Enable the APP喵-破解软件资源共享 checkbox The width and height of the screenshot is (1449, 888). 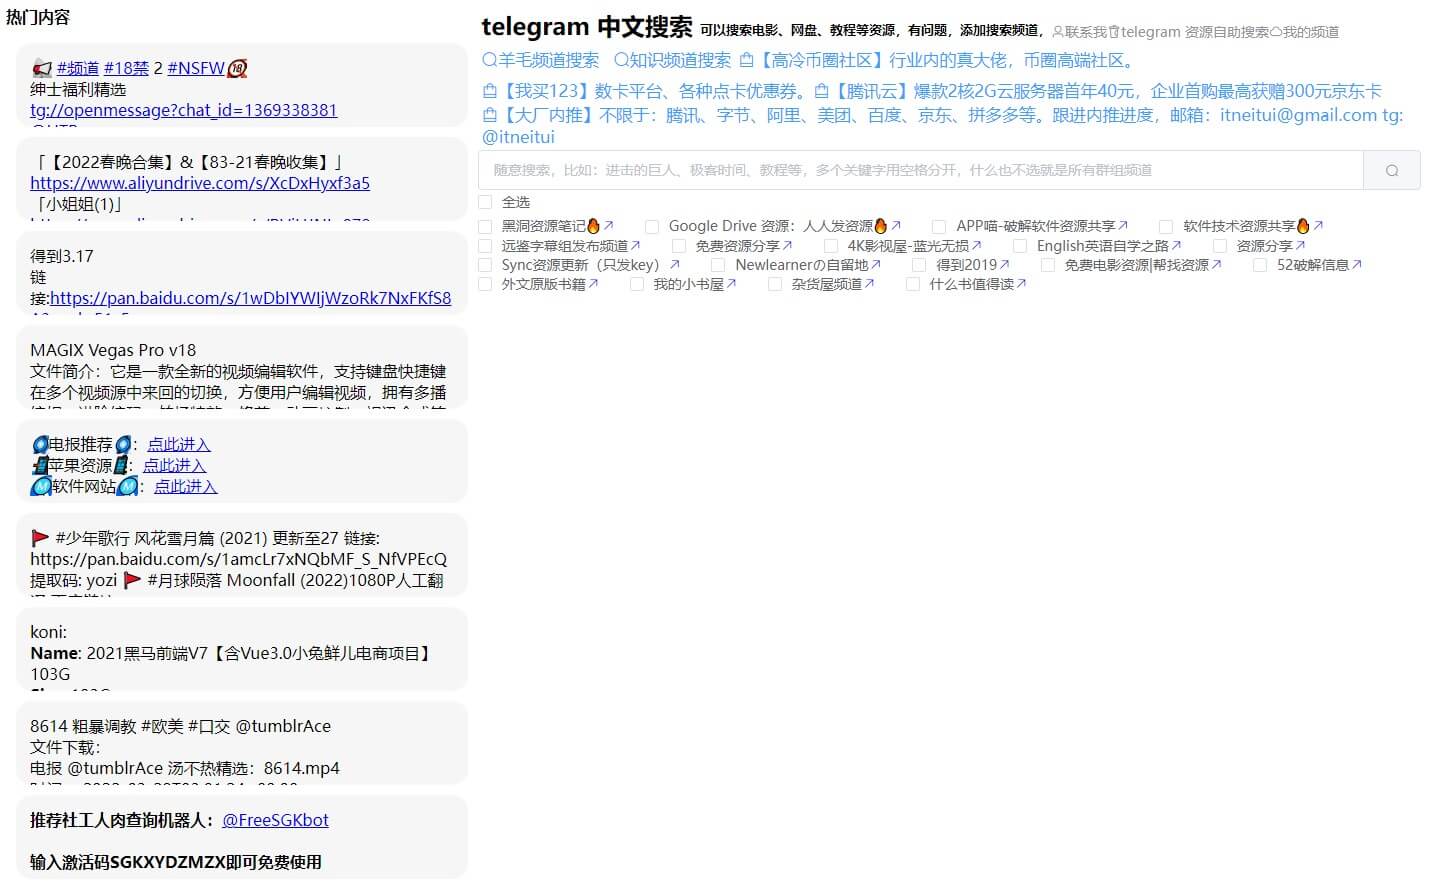[x=939, y=226]
